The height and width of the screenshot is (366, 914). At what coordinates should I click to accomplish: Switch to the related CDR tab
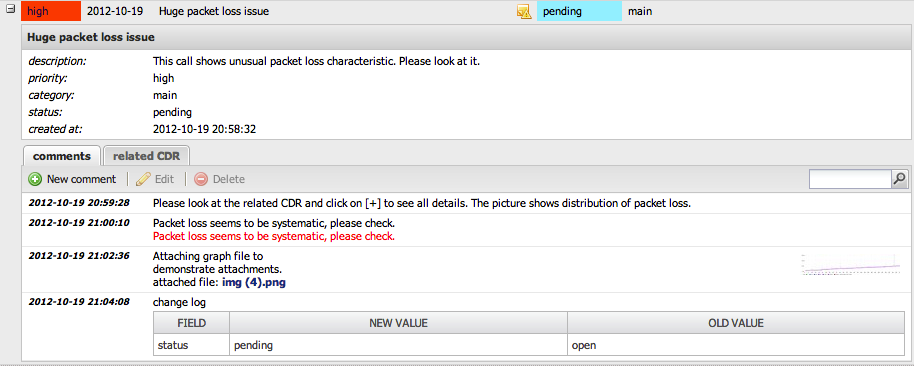tap(146, 156)
